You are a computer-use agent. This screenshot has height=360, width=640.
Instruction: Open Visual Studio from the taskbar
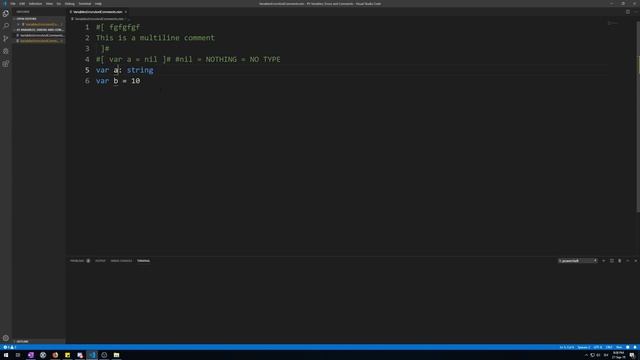[x=31, y=355]
